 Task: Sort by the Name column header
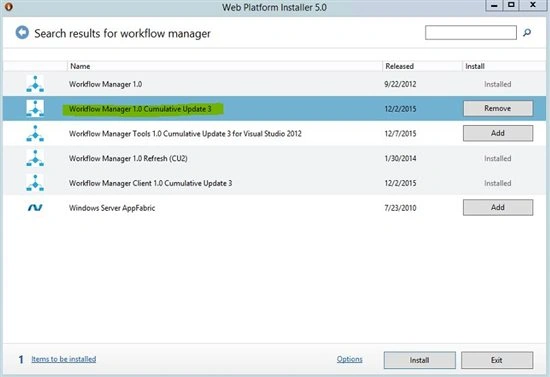[224, 66]
